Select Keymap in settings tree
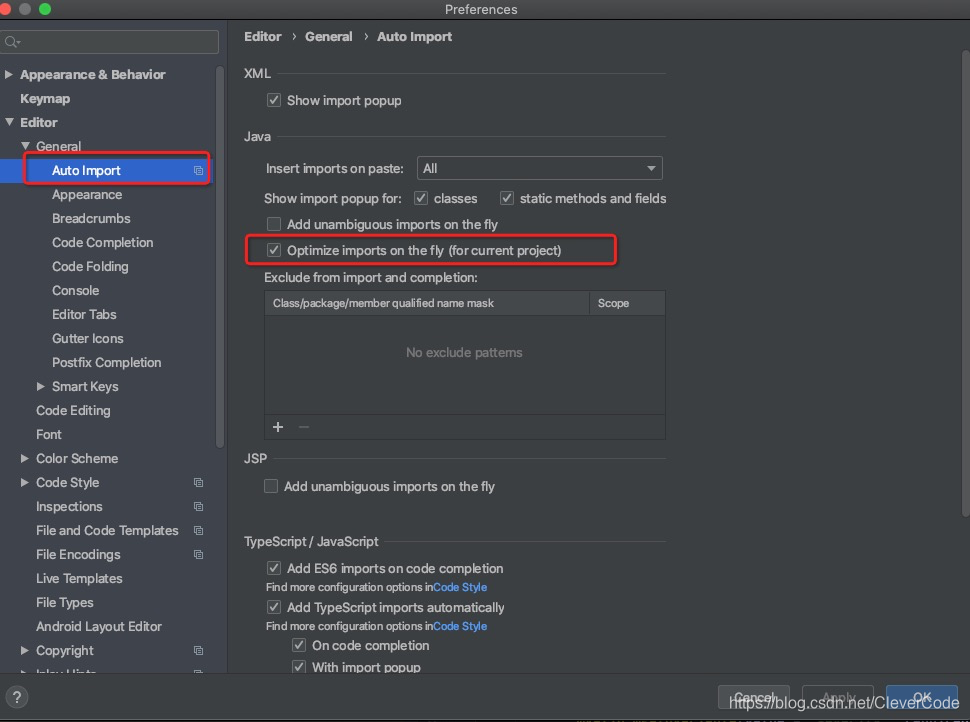The width and height of the screenshot is (970, 722). pyautogui.click(x=45, y=99)
